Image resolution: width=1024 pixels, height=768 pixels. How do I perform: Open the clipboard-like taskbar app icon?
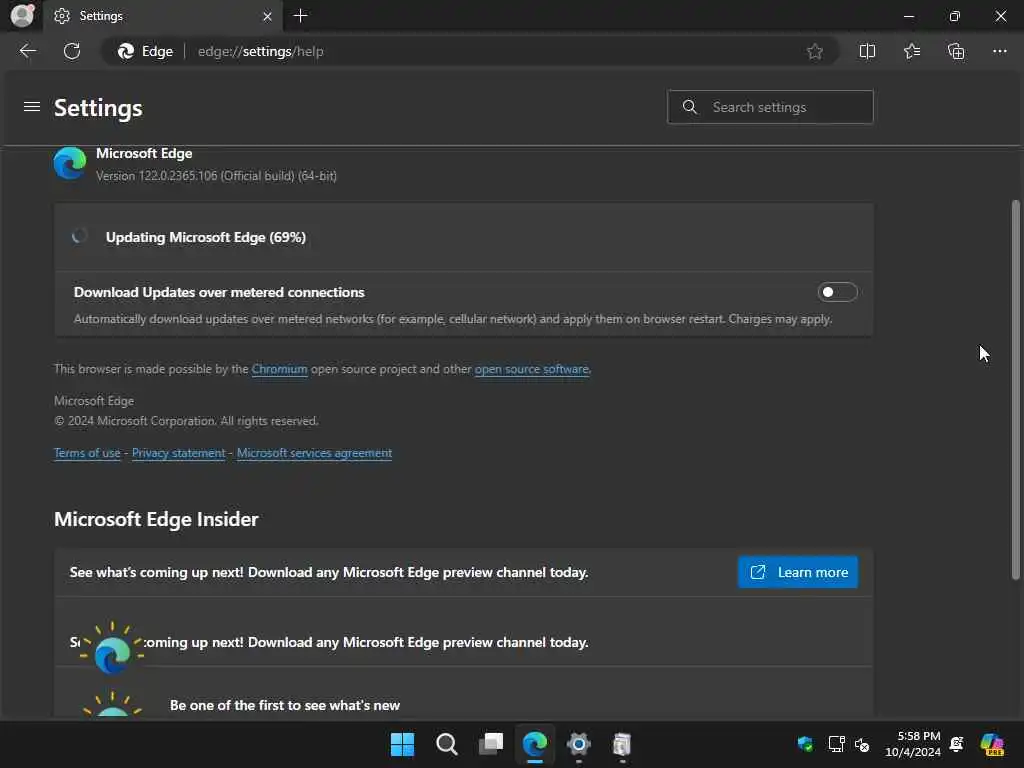click(622, 744)
